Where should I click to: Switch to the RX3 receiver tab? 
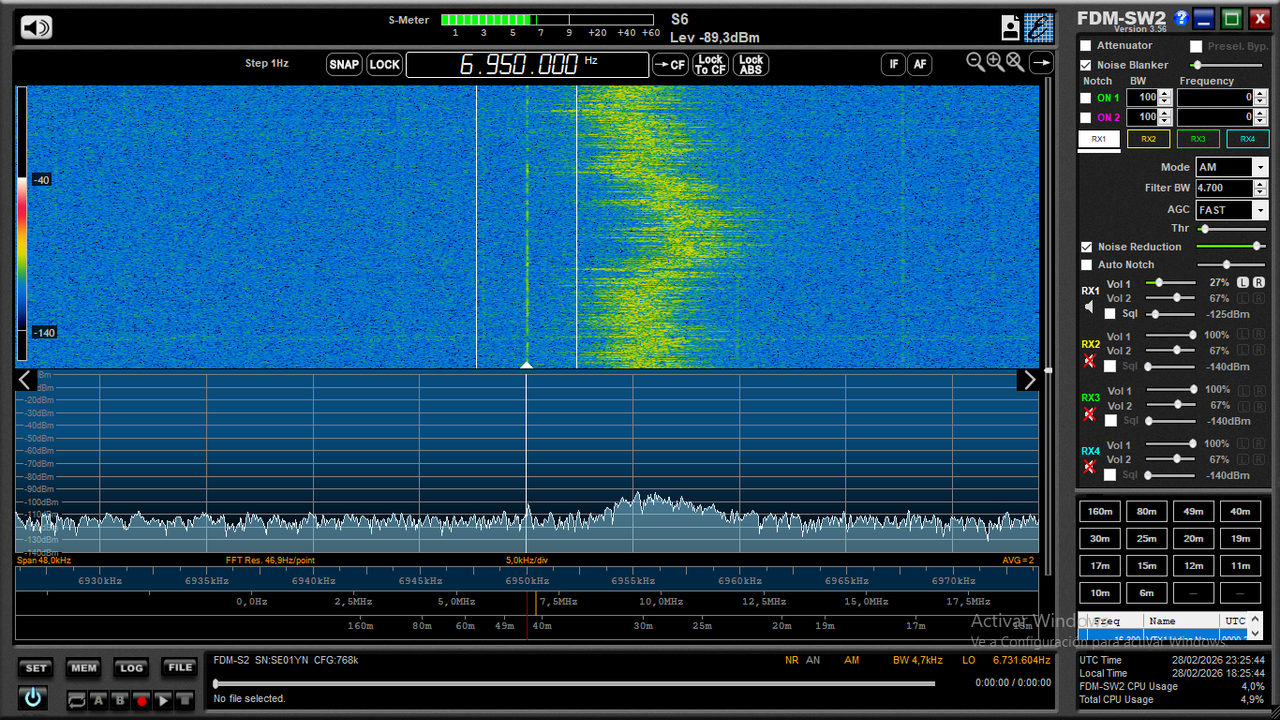point(1198,139)
